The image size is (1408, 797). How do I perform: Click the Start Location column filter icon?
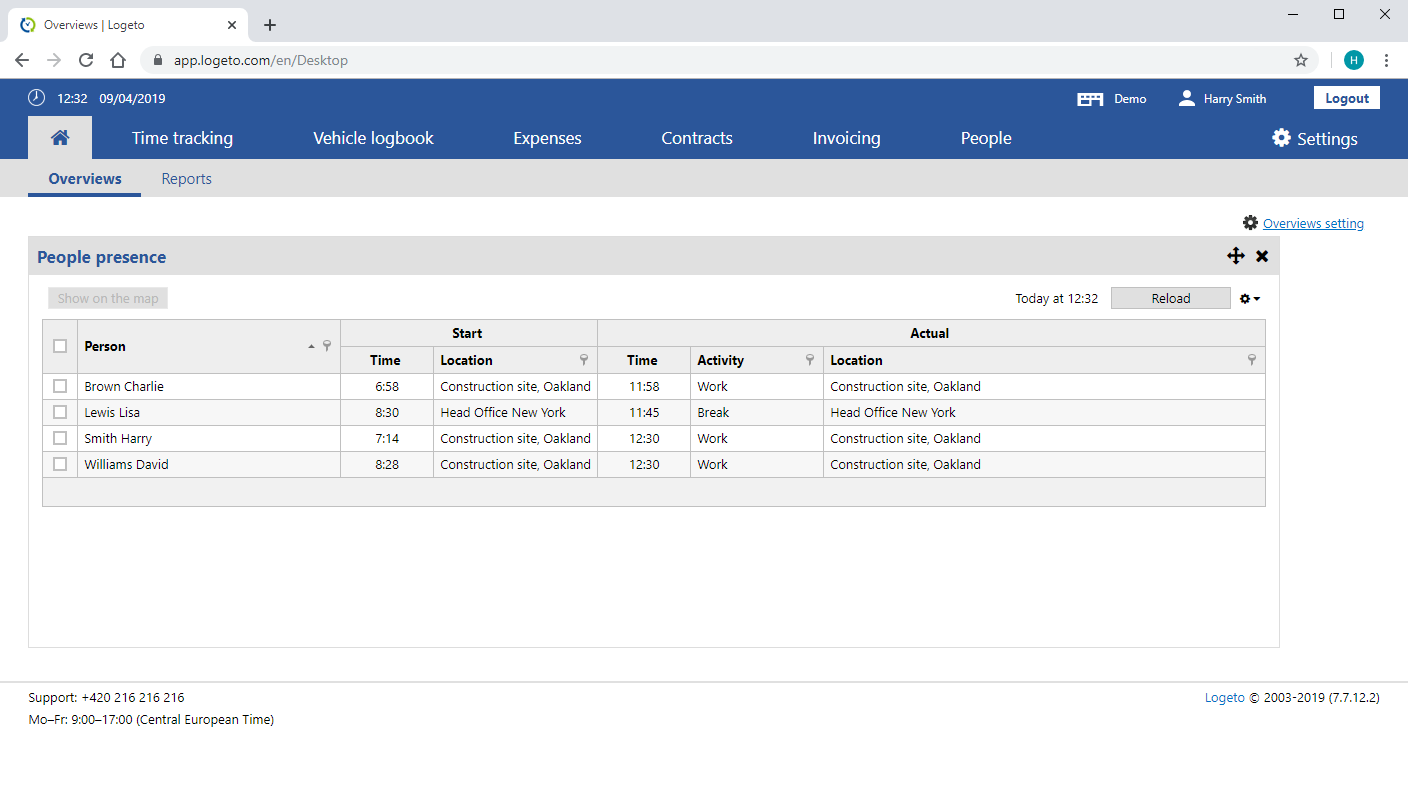584,360
